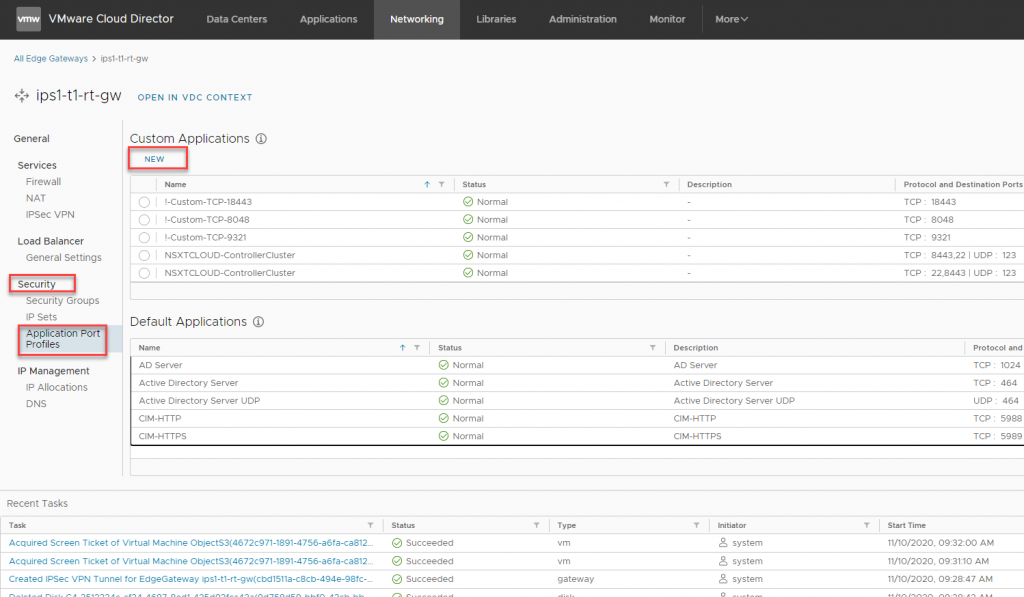
Task: Click the info icon beside Custom Applications
Action: click(261, 139)
